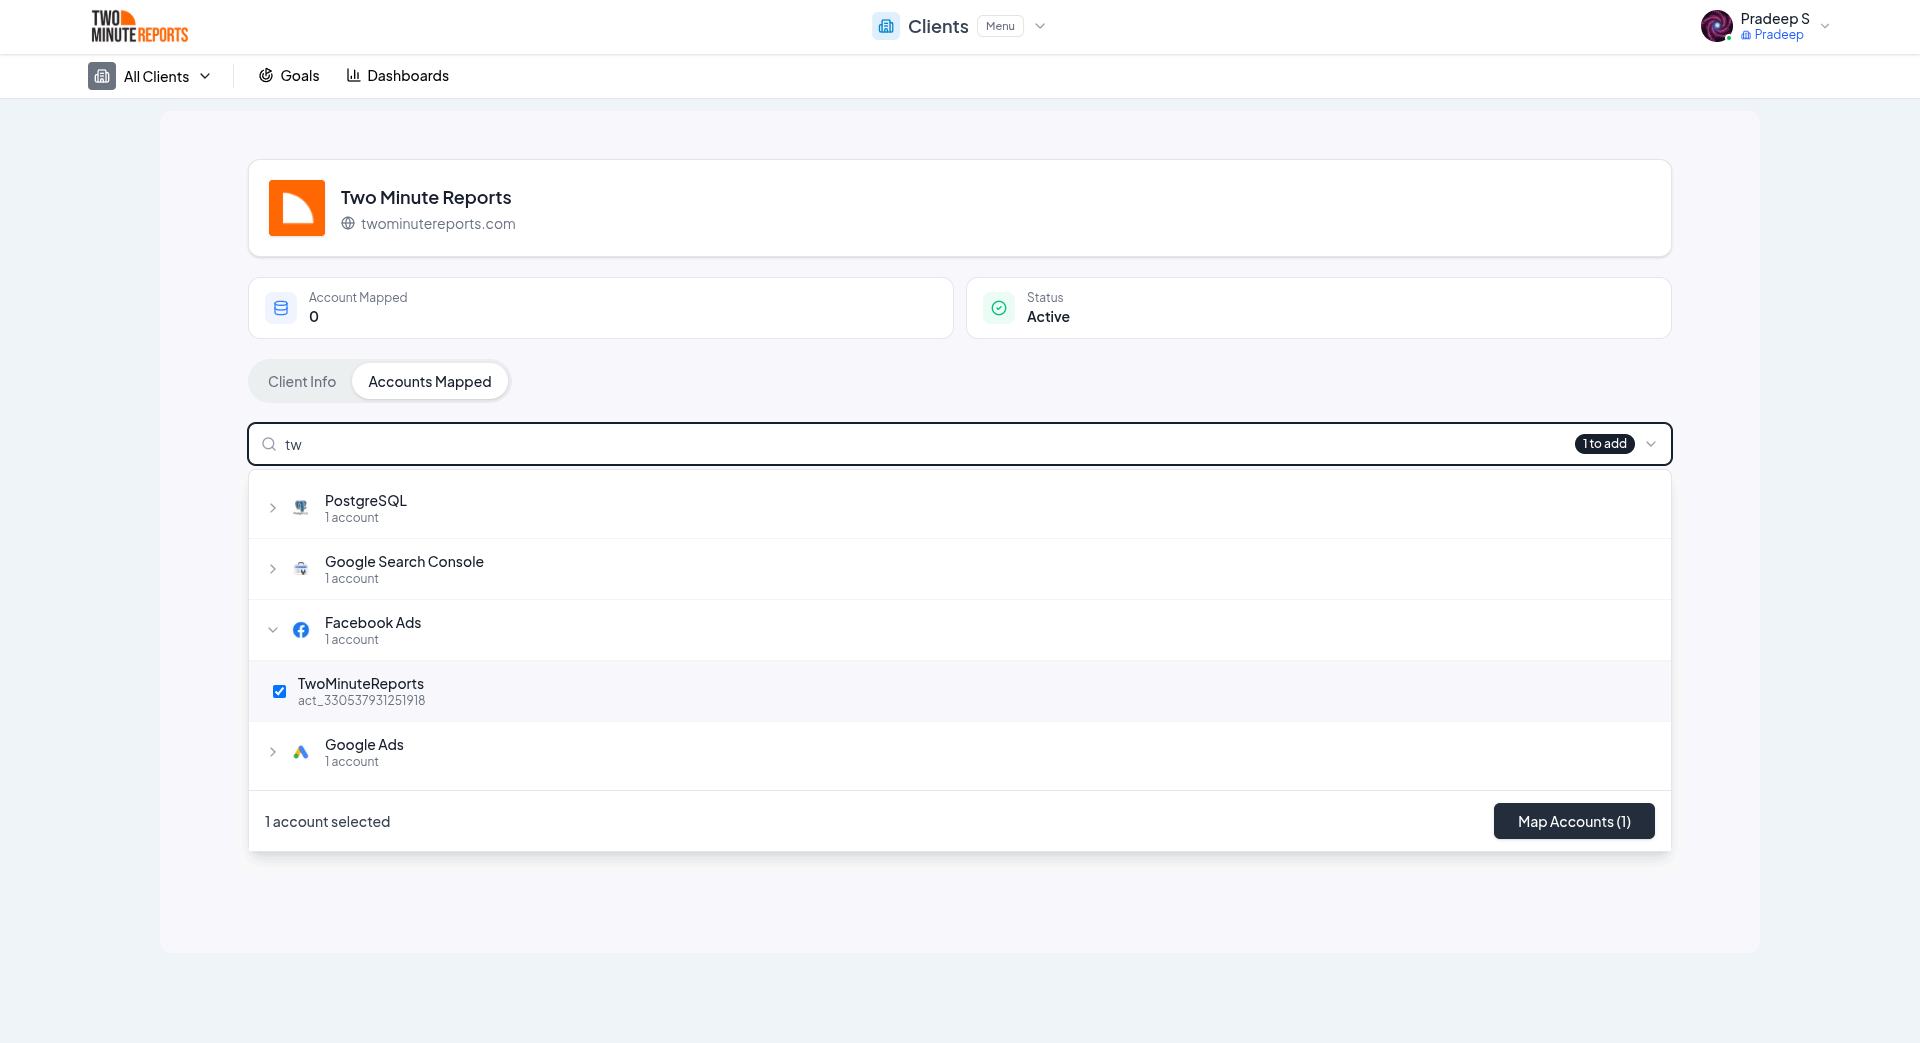Switch to the Client Info tab

(x=301, y=381)
